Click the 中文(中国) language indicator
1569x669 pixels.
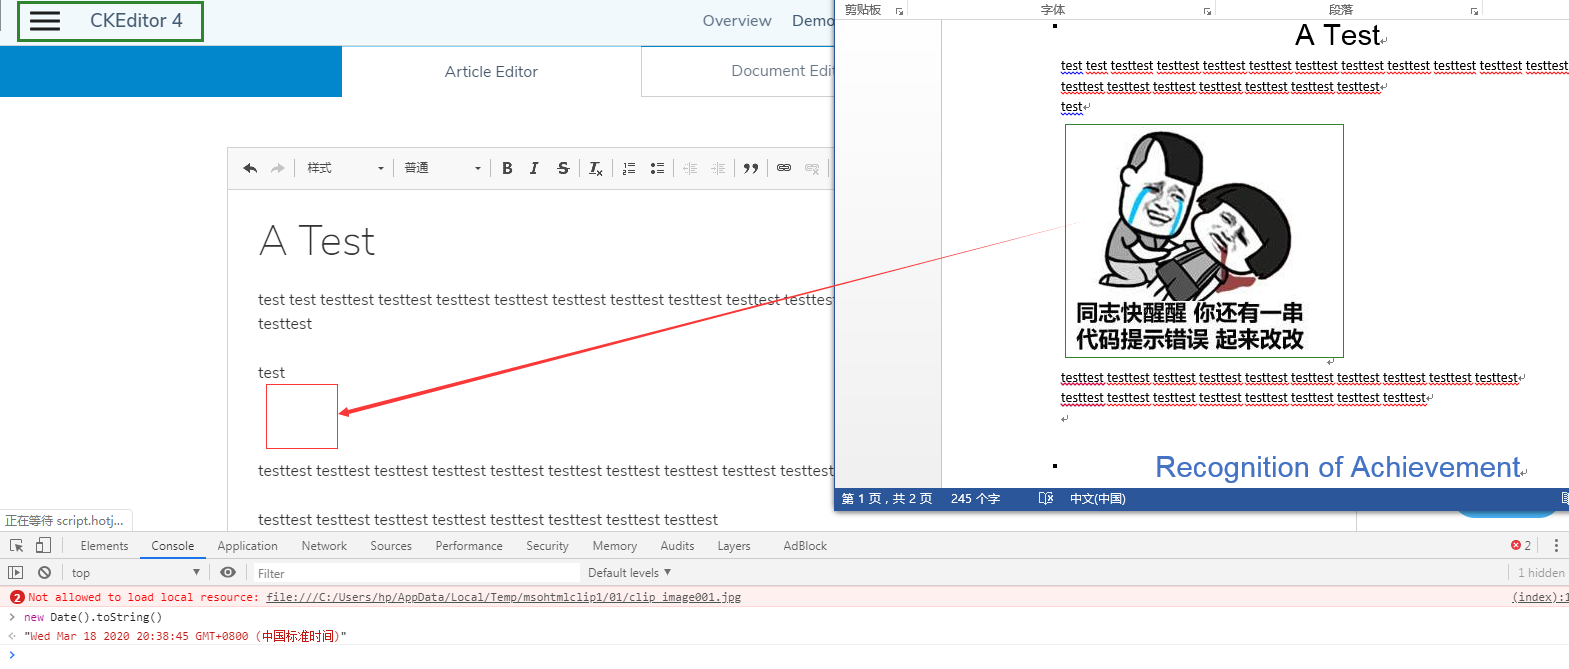(x=1098, y=499)
